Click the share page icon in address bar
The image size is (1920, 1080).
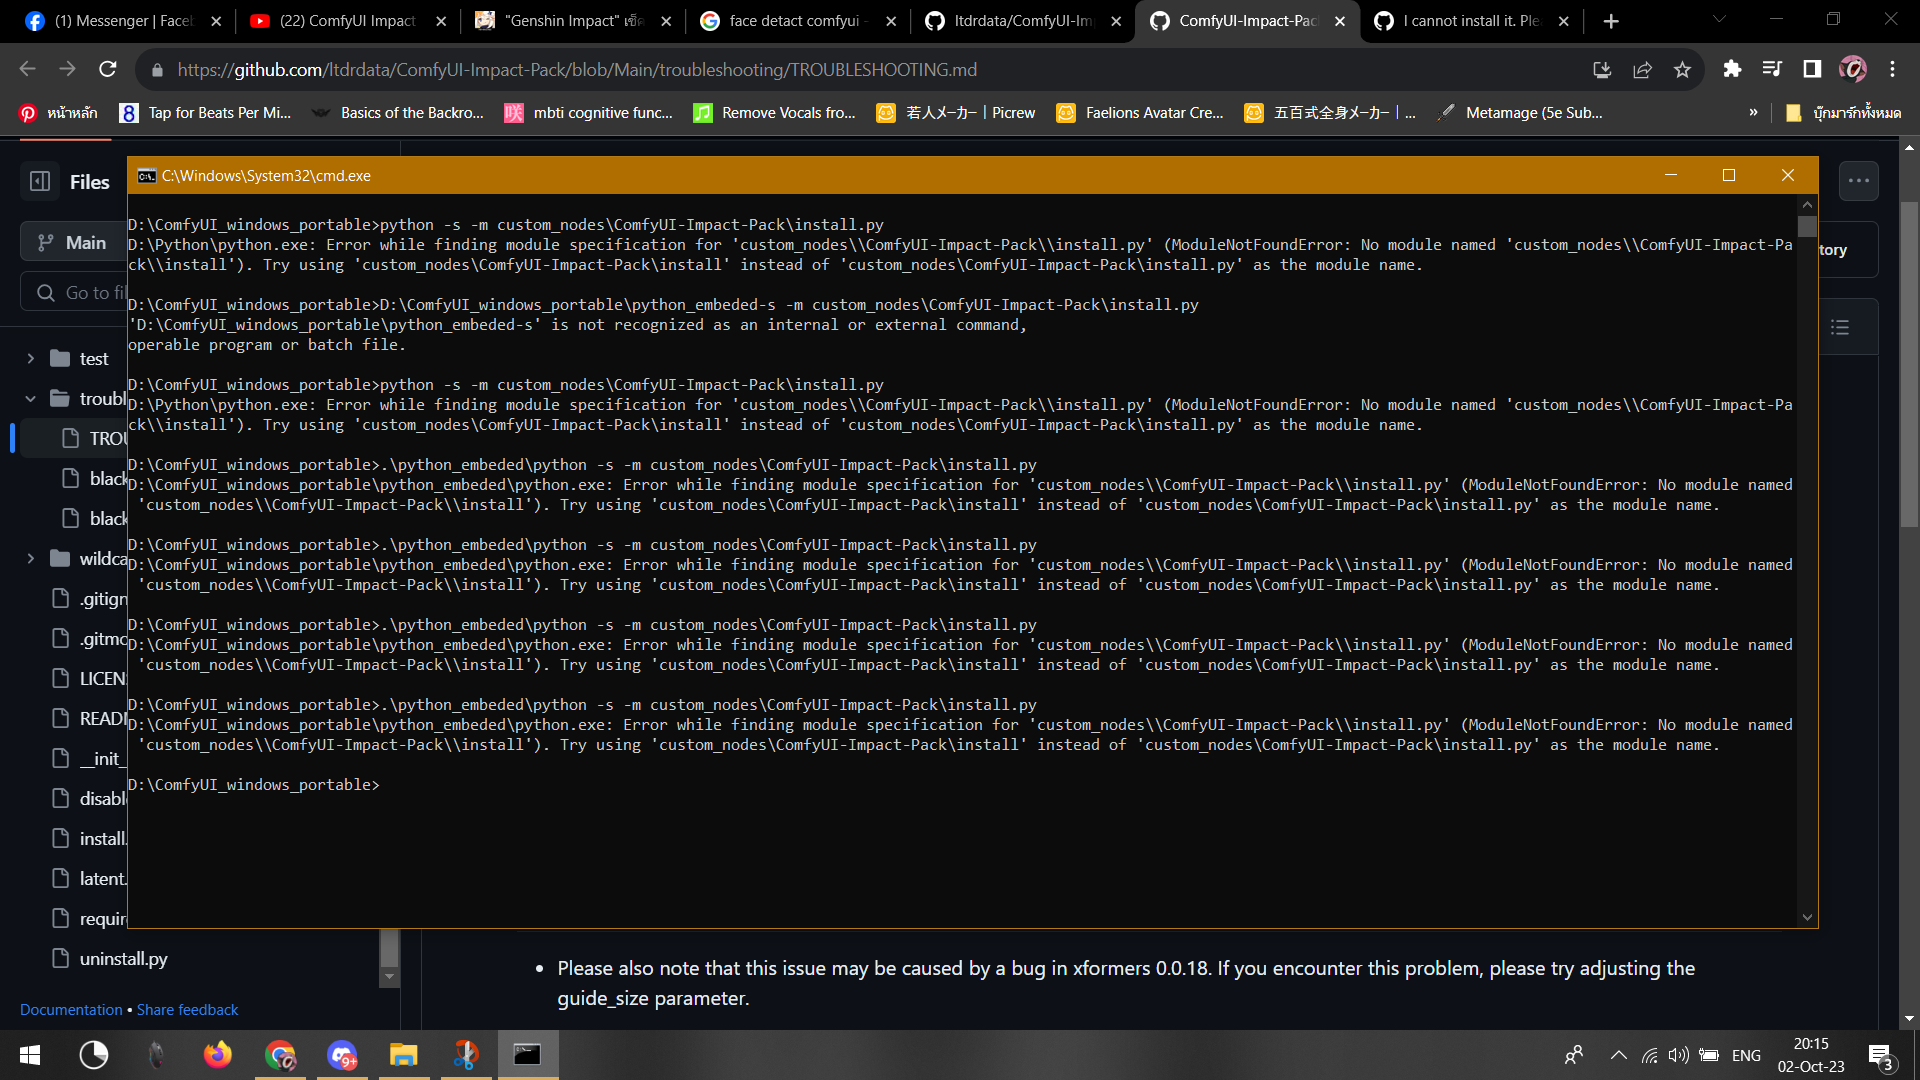(1642, 69)
